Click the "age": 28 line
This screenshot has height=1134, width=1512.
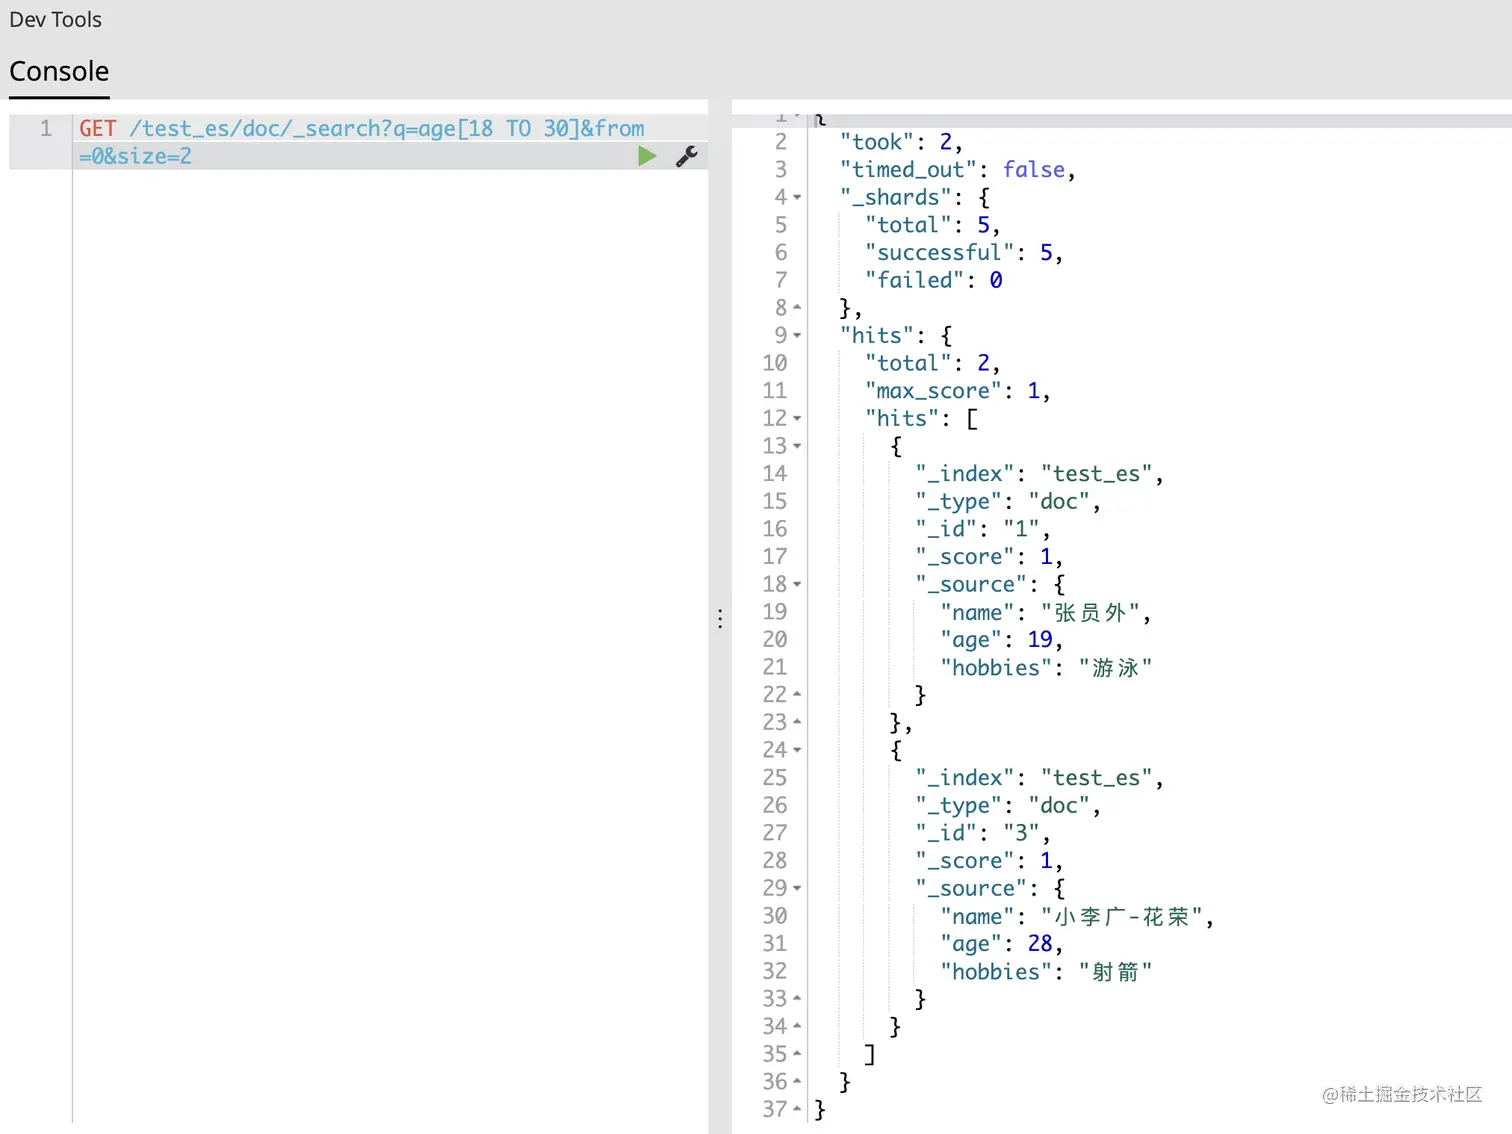click(x=1001, y=944)
